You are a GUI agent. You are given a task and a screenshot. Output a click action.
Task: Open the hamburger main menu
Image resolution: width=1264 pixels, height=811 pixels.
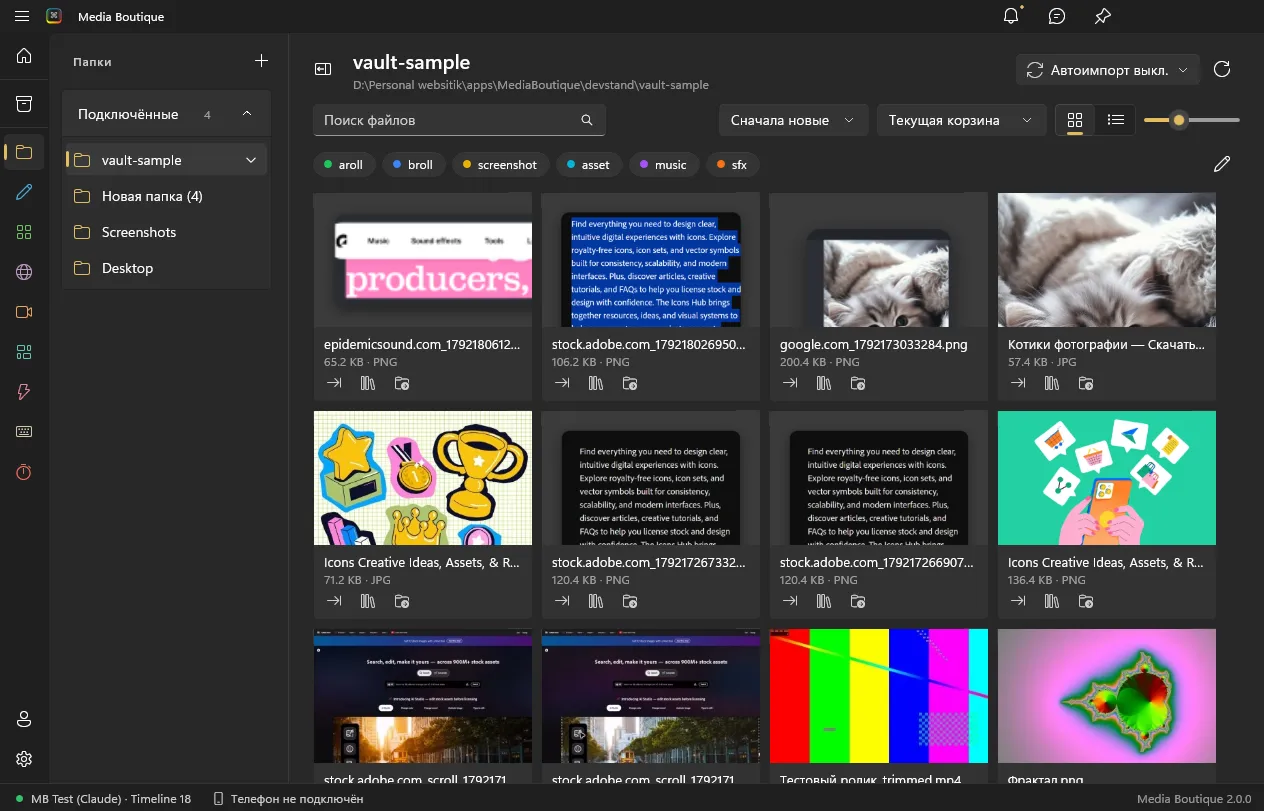(x=22, y=16)
